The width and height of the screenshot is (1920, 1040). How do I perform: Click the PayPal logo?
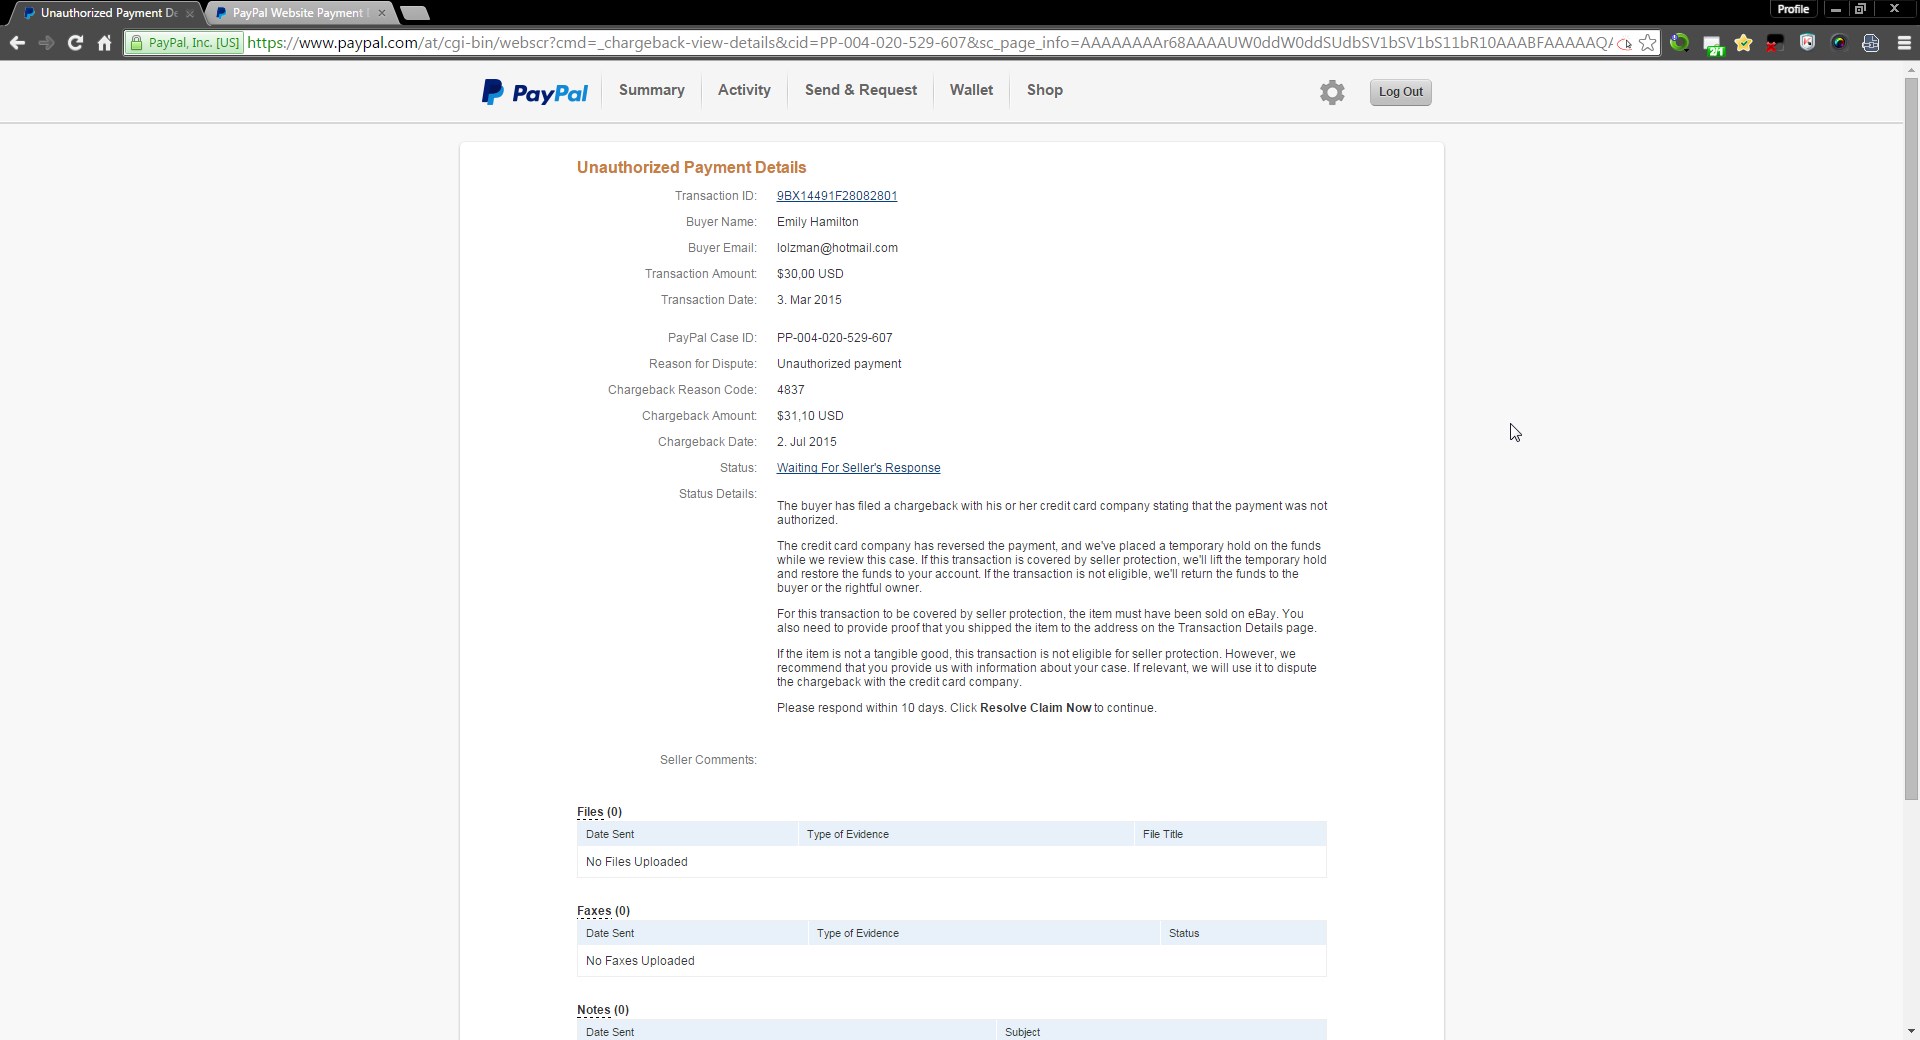click(534, 92)
